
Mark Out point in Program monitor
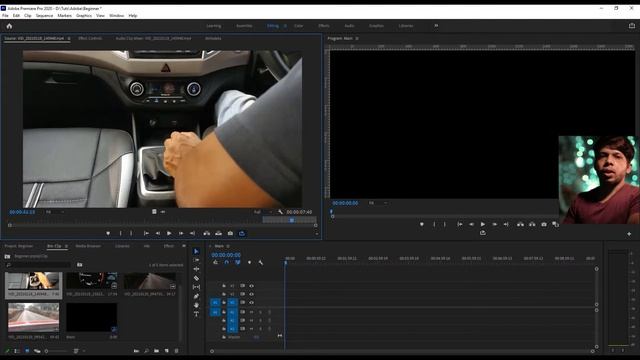pyautogui.click(x=444, y=224)
